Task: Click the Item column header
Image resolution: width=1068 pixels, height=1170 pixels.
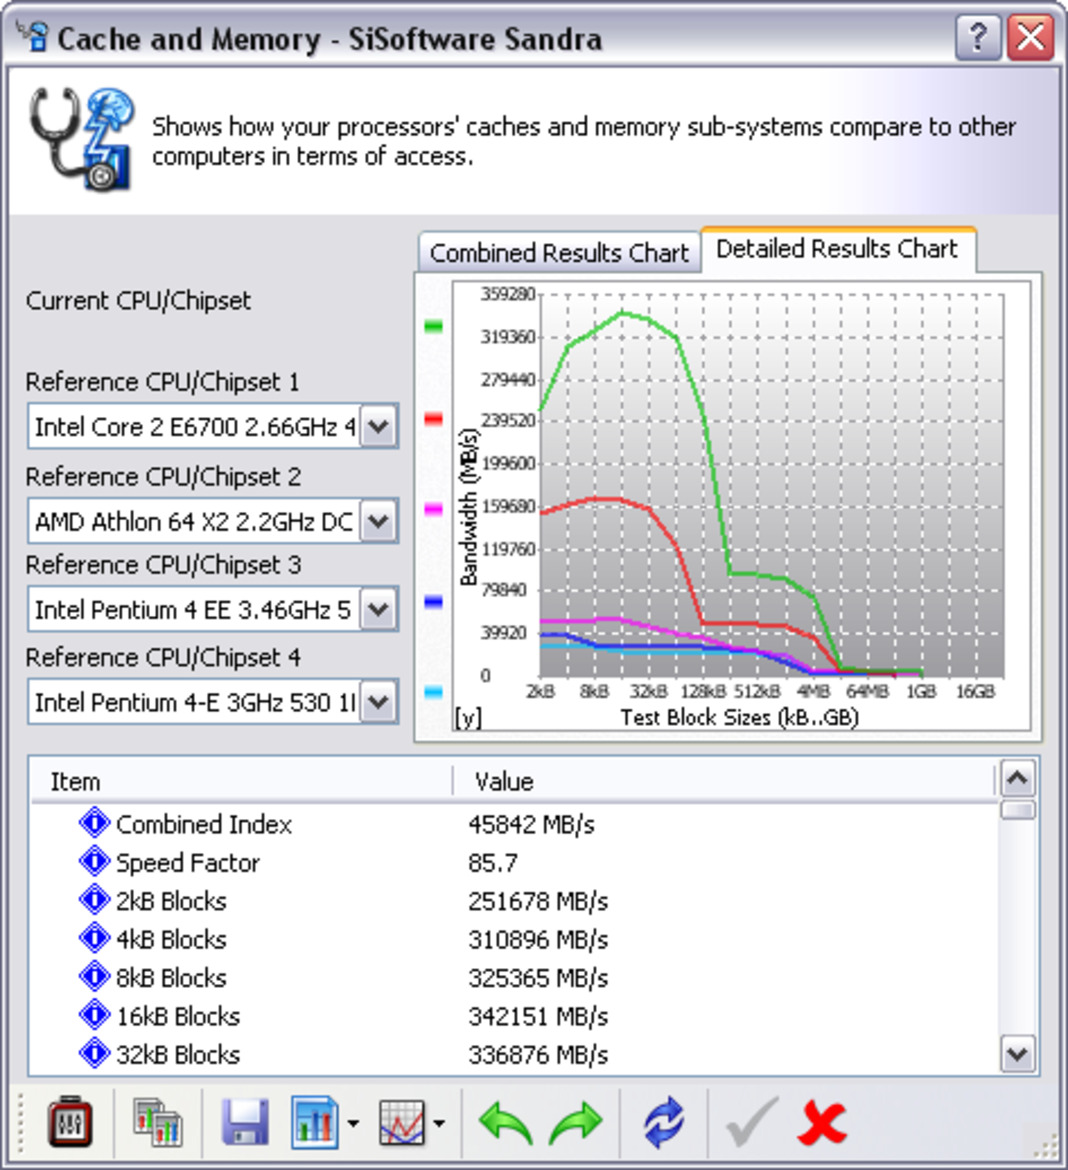Action: pos(241,781)
